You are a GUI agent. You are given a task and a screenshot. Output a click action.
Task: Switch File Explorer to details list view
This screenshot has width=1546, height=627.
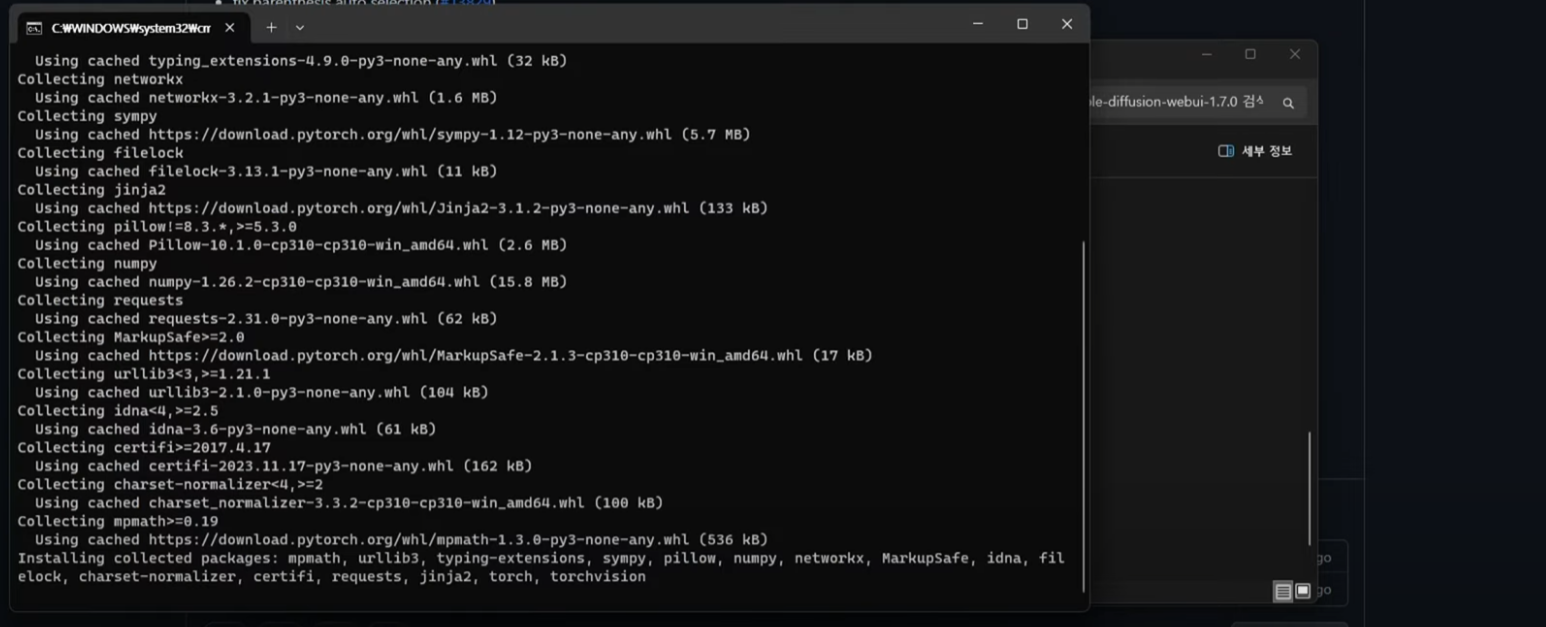point(1282,591)
